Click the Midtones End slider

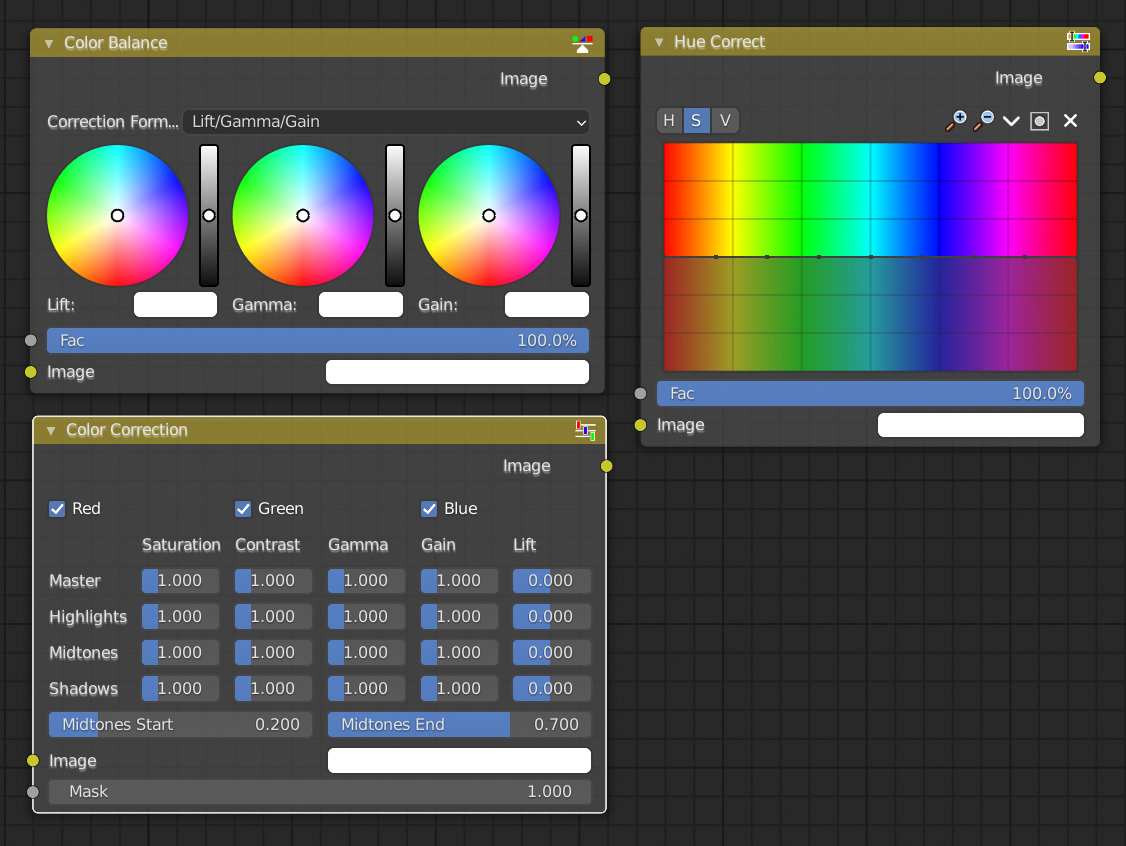pyautogui.click(x=459, y=725)
